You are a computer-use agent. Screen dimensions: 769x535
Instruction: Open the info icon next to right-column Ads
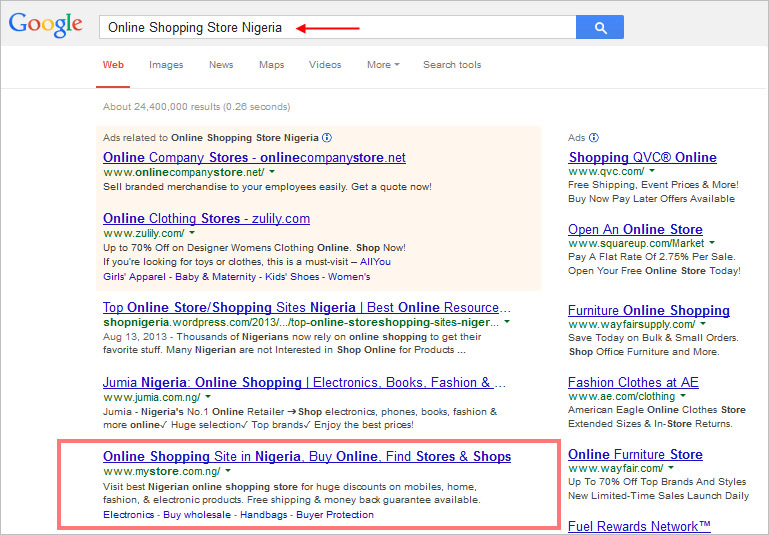(593, 138)
